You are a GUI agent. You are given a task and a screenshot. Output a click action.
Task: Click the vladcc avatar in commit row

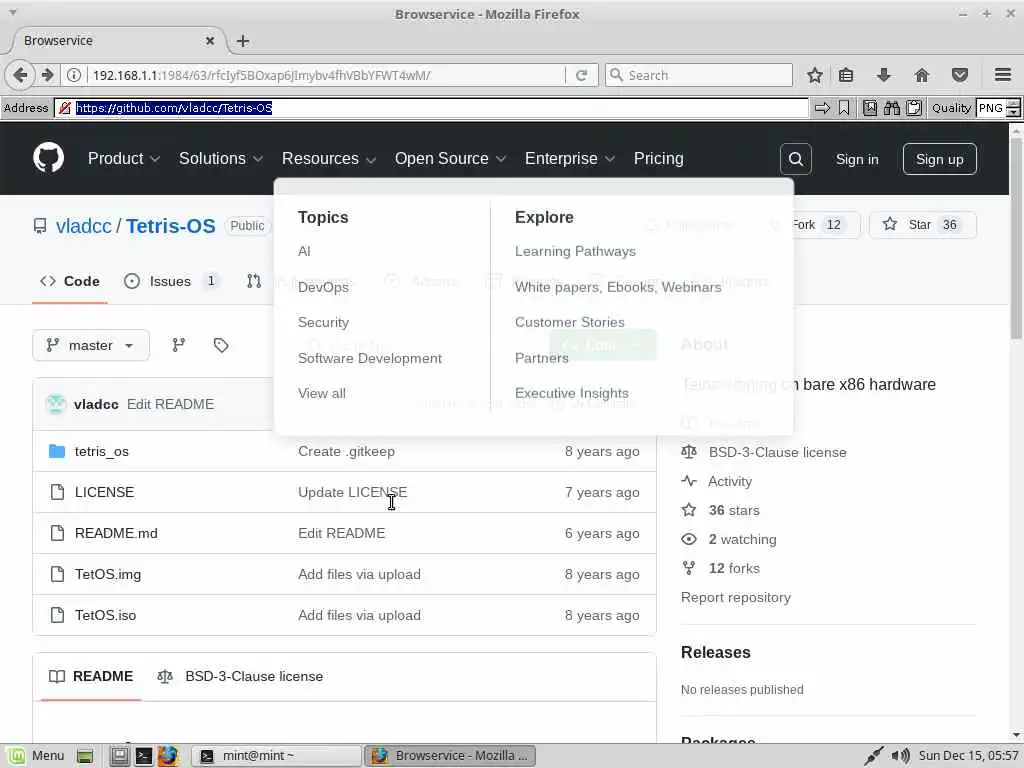click(x=56, y=404)
